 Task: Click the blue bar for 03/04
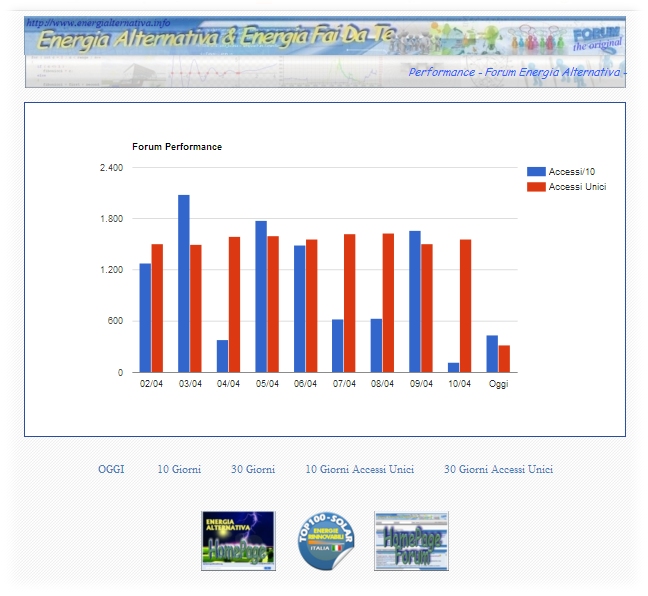184,284
